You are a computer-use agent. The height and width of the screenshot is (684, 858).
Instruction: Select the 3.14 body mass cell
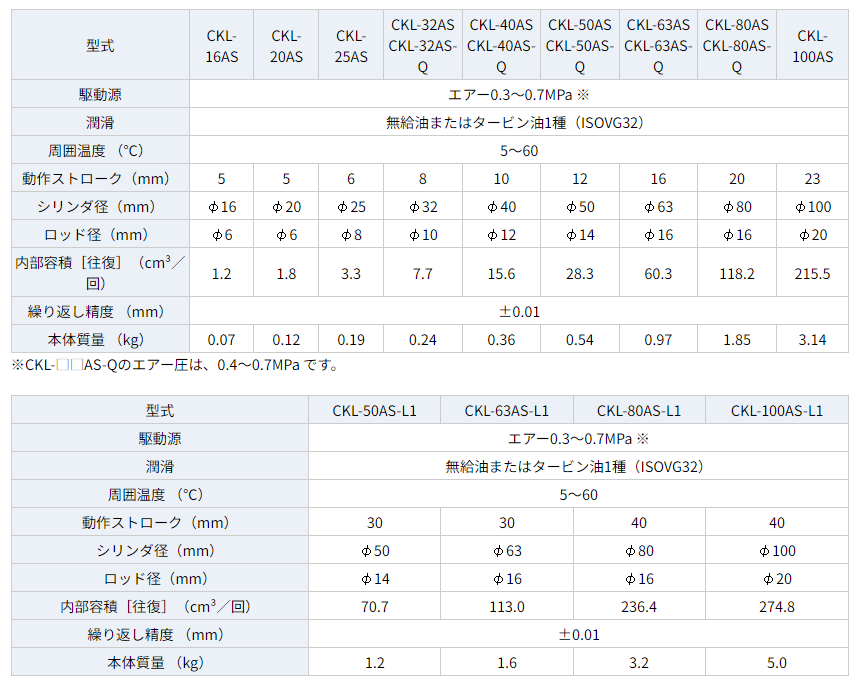812,340
